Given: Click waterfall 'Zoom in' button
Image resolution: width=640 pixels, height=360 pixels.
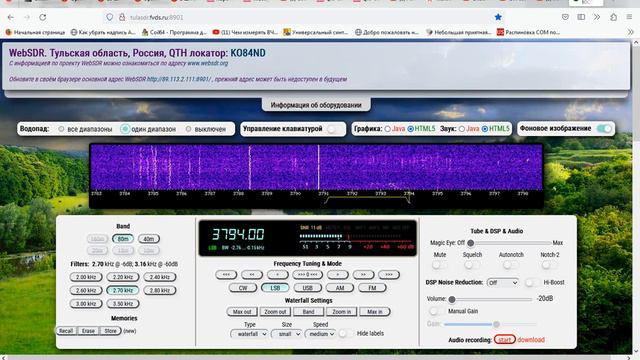Looking at the screenshot, I should 342,312.
